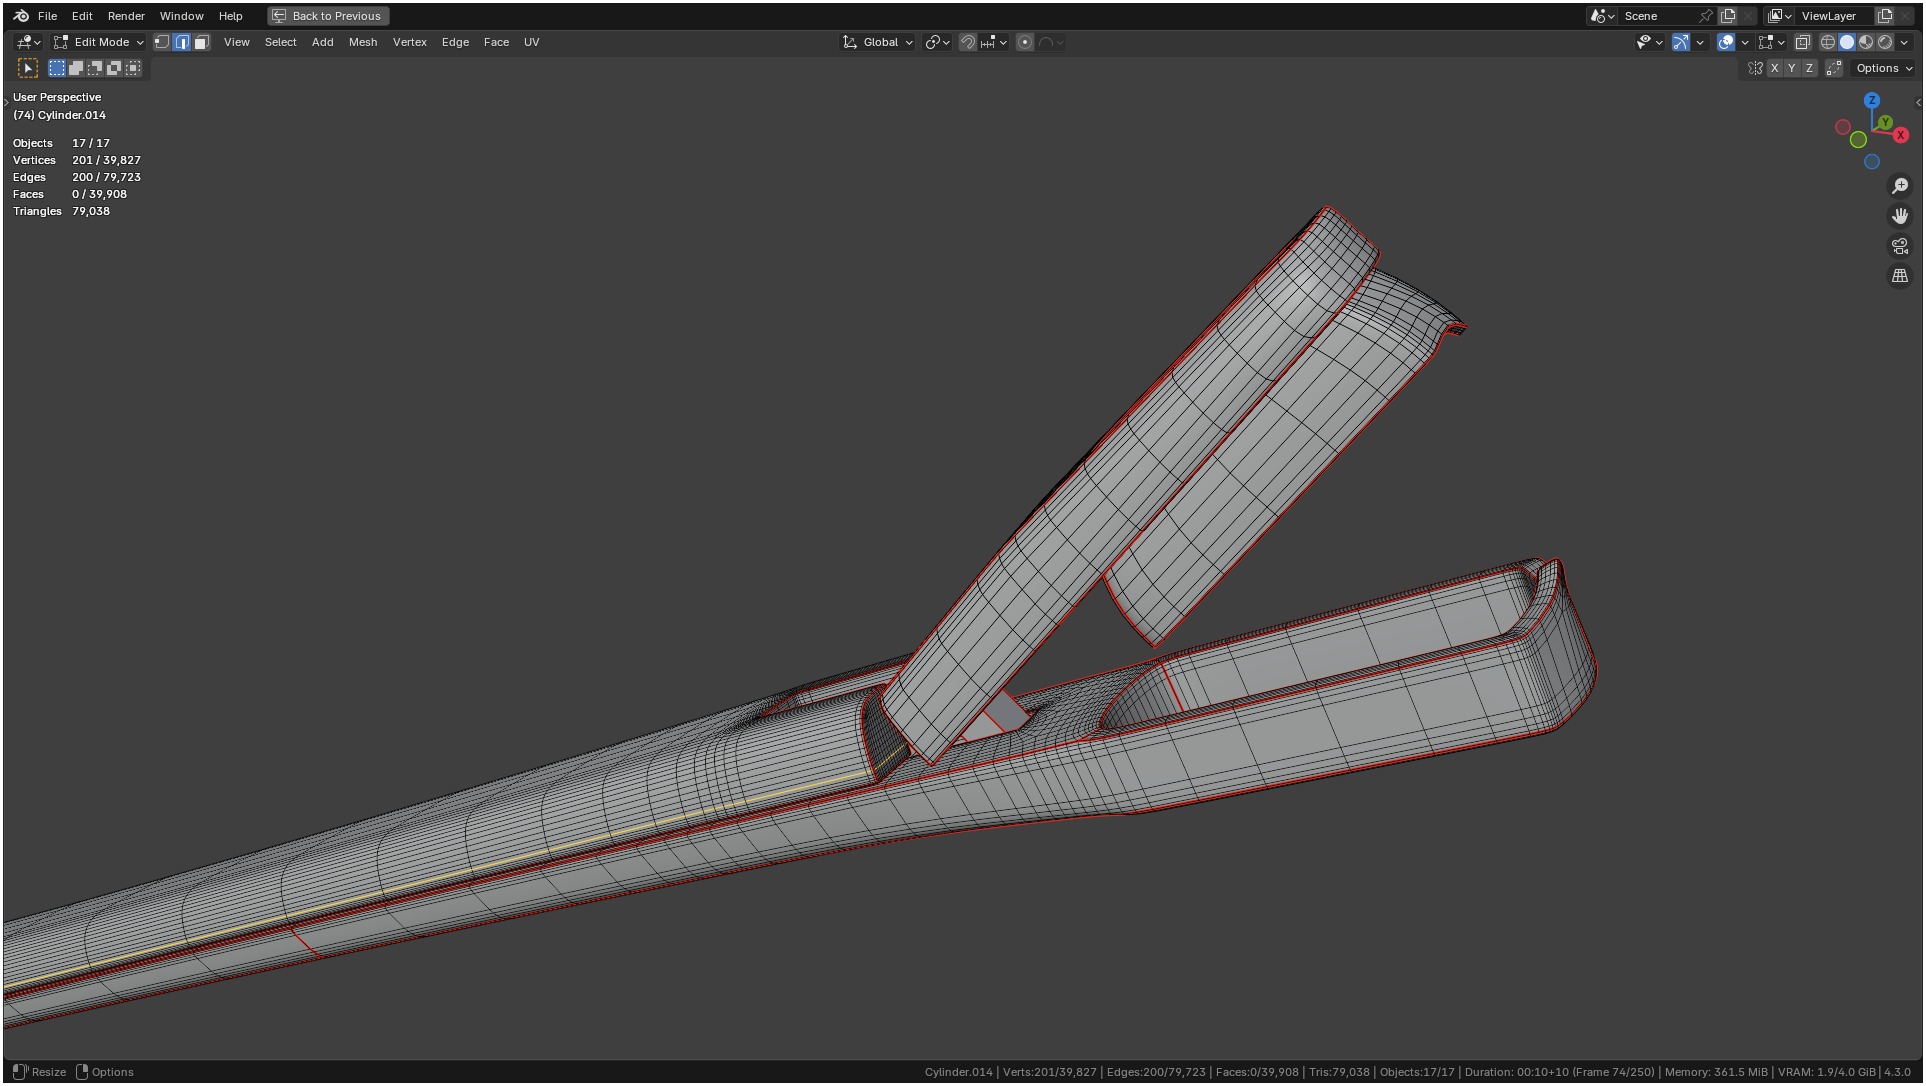This screenshot has height=1086, width=1926.
Task: Click the pan view hand icon
Action: (x=1899, y=216)
